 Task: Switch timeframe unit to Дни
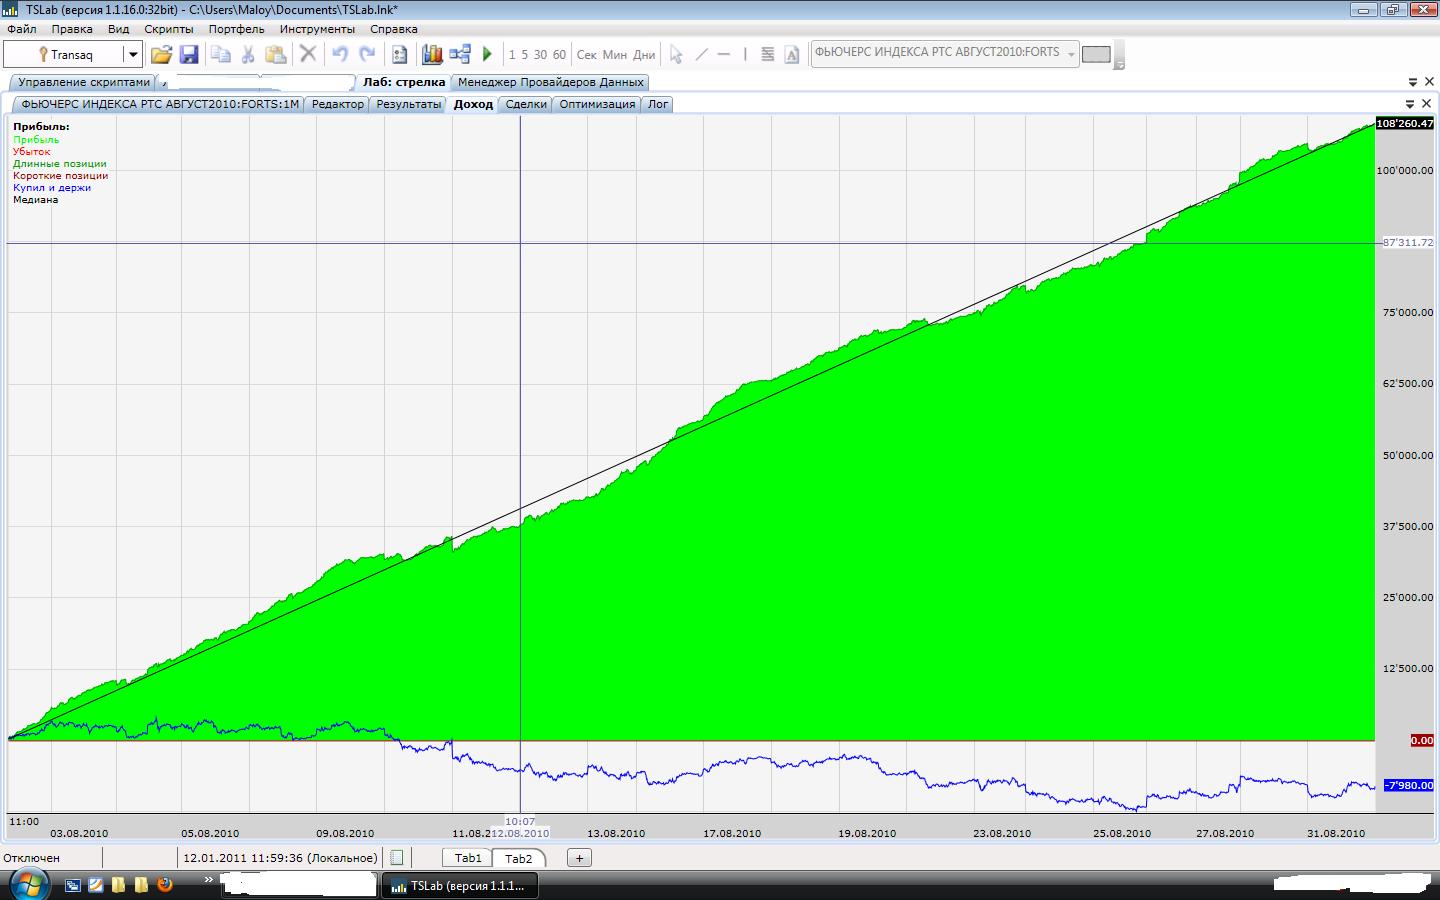click(645, 55)
